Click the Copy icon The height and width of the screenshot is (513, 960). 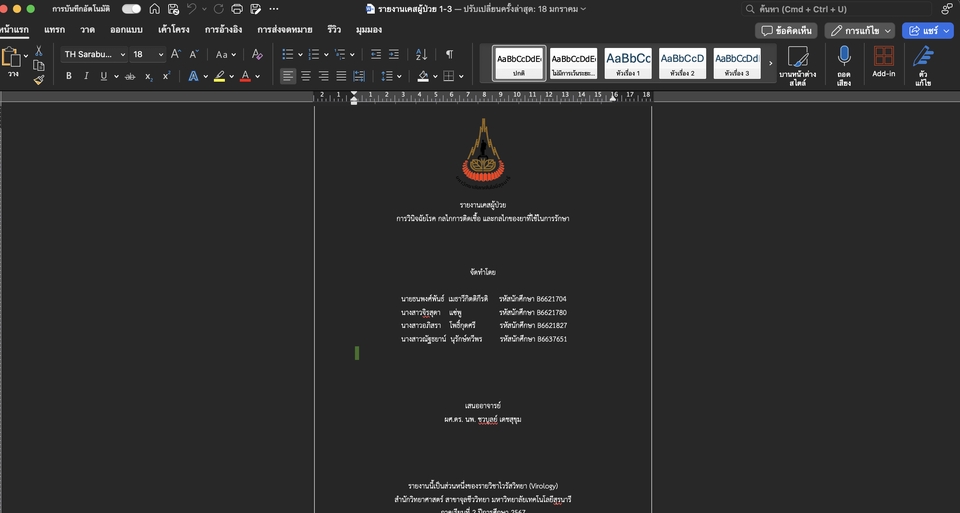pos(39,66)
